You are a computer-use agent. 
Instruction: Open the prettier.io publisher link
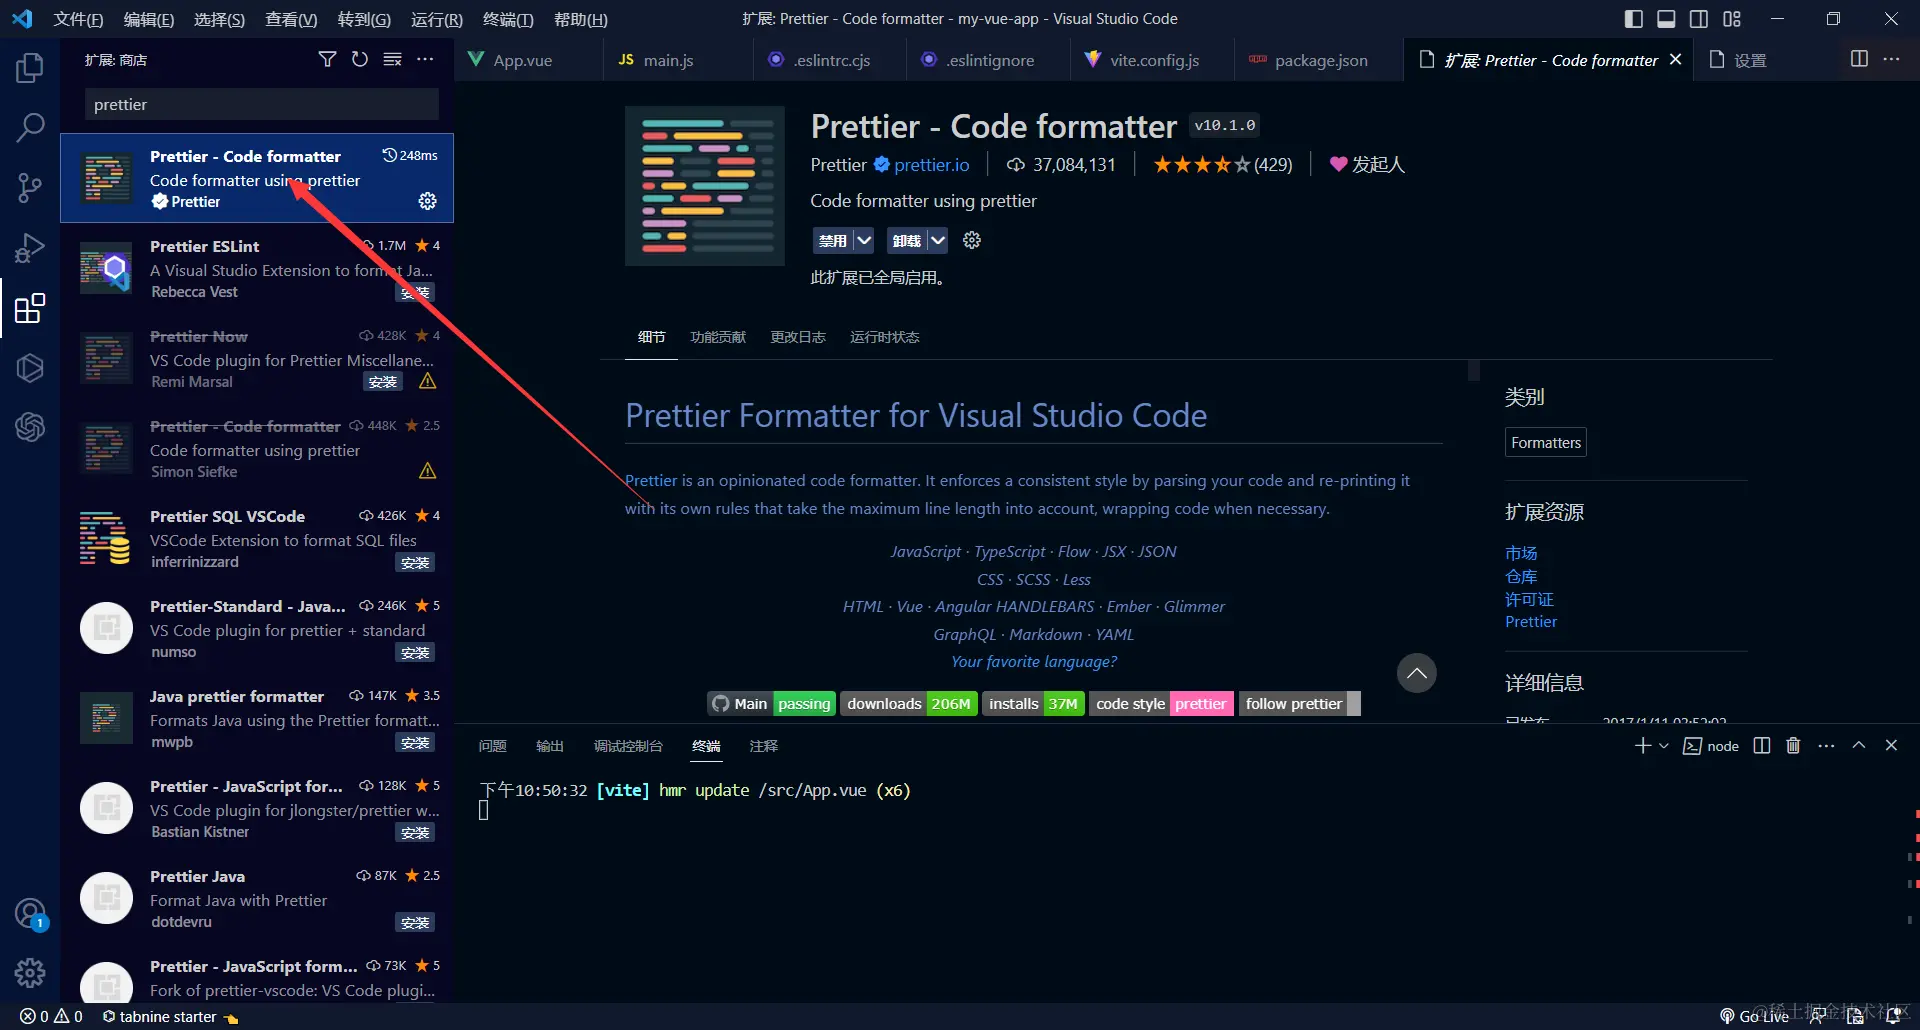click(931, 165)
